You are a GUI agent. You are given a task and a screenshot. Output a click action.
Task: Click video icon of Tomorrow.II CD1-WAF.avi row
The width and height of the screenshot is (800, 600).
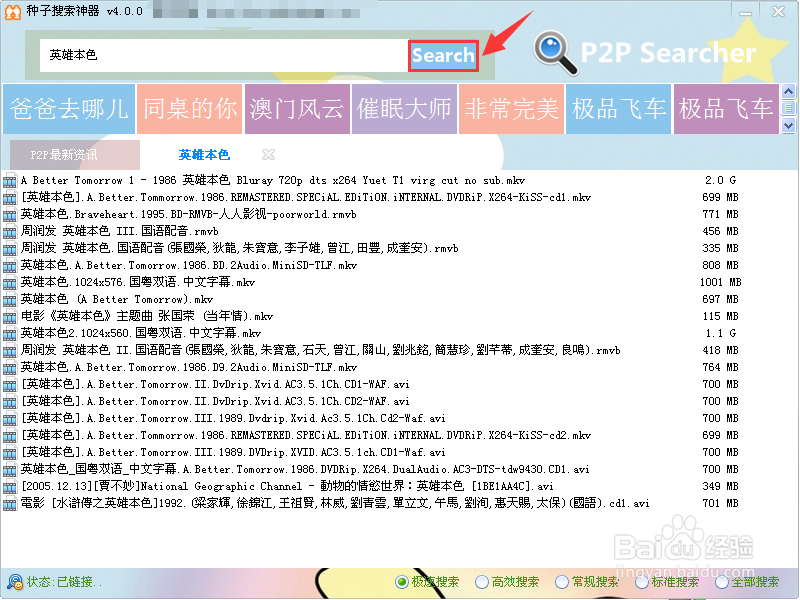(10, 385)
